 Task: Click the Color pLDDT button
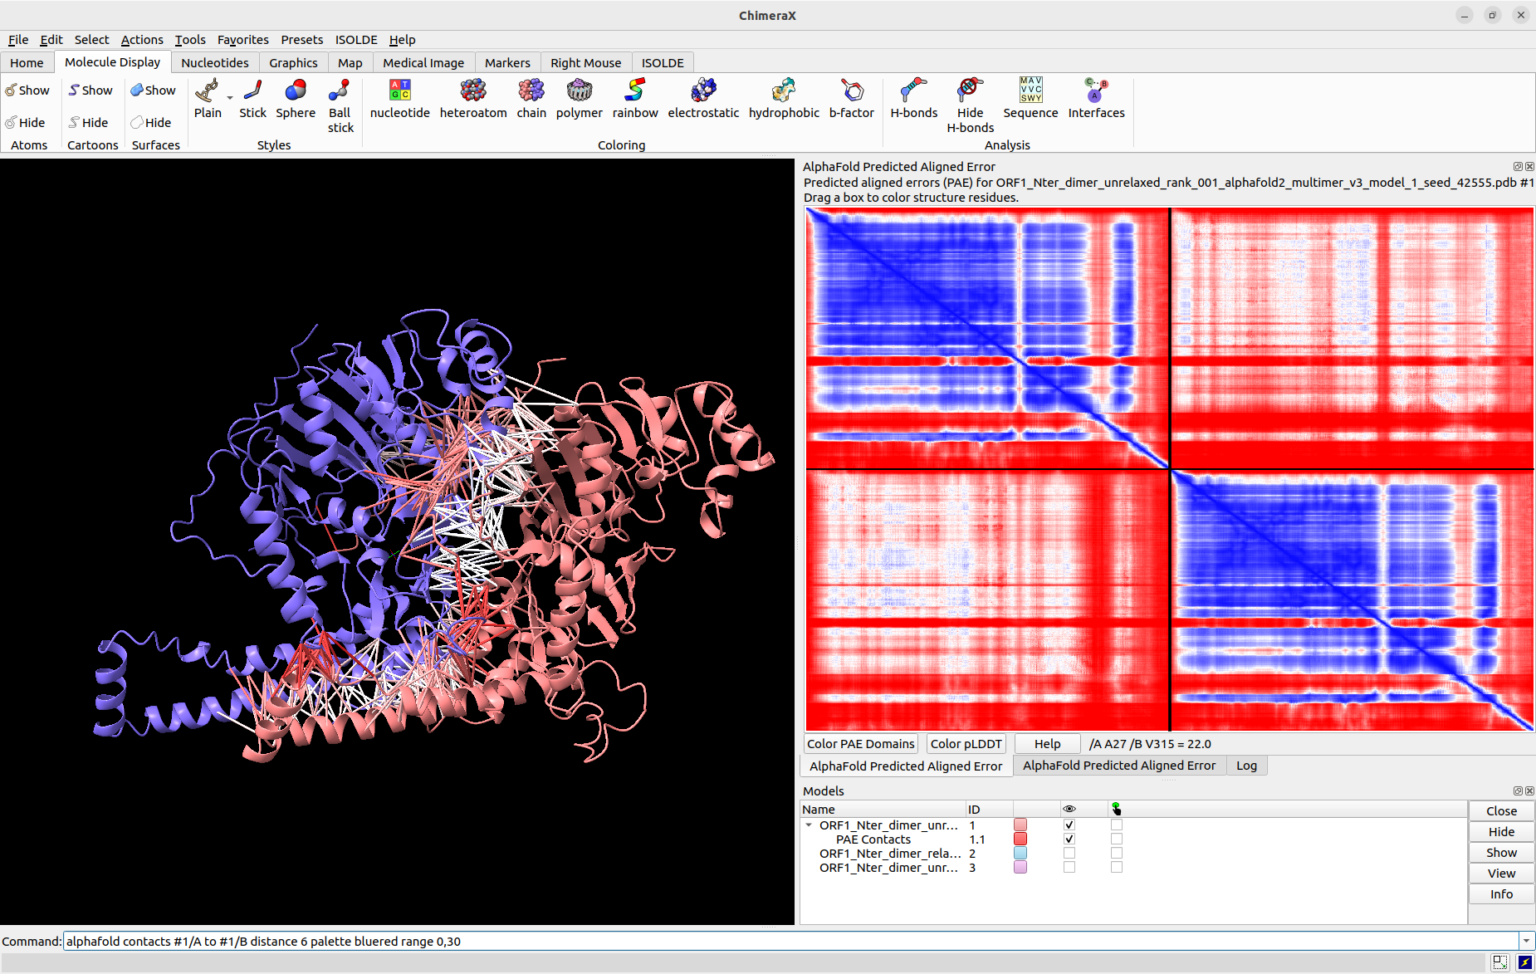point(966,744)
